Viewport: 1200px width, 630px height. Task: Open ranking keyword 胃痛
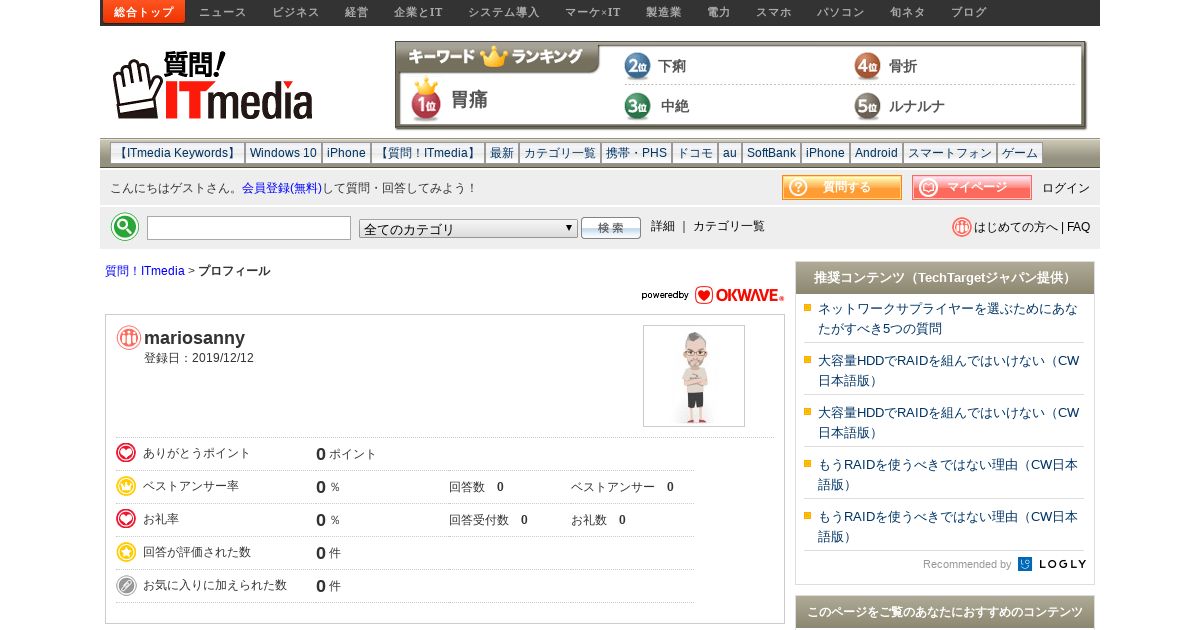(x=469, y=99)
